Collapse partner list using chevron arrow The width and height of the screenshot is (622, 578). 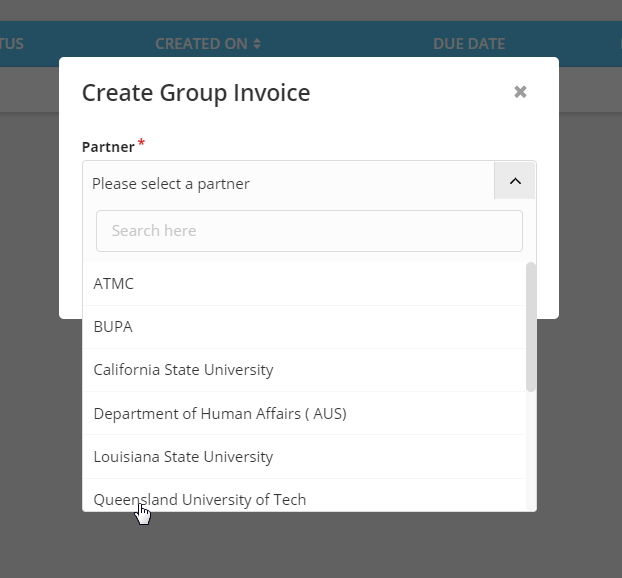tap(515, 181)
